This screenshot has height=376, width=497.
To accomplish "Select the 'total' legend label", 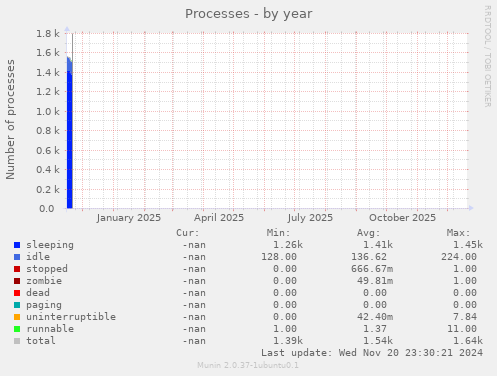I will 41,341.
